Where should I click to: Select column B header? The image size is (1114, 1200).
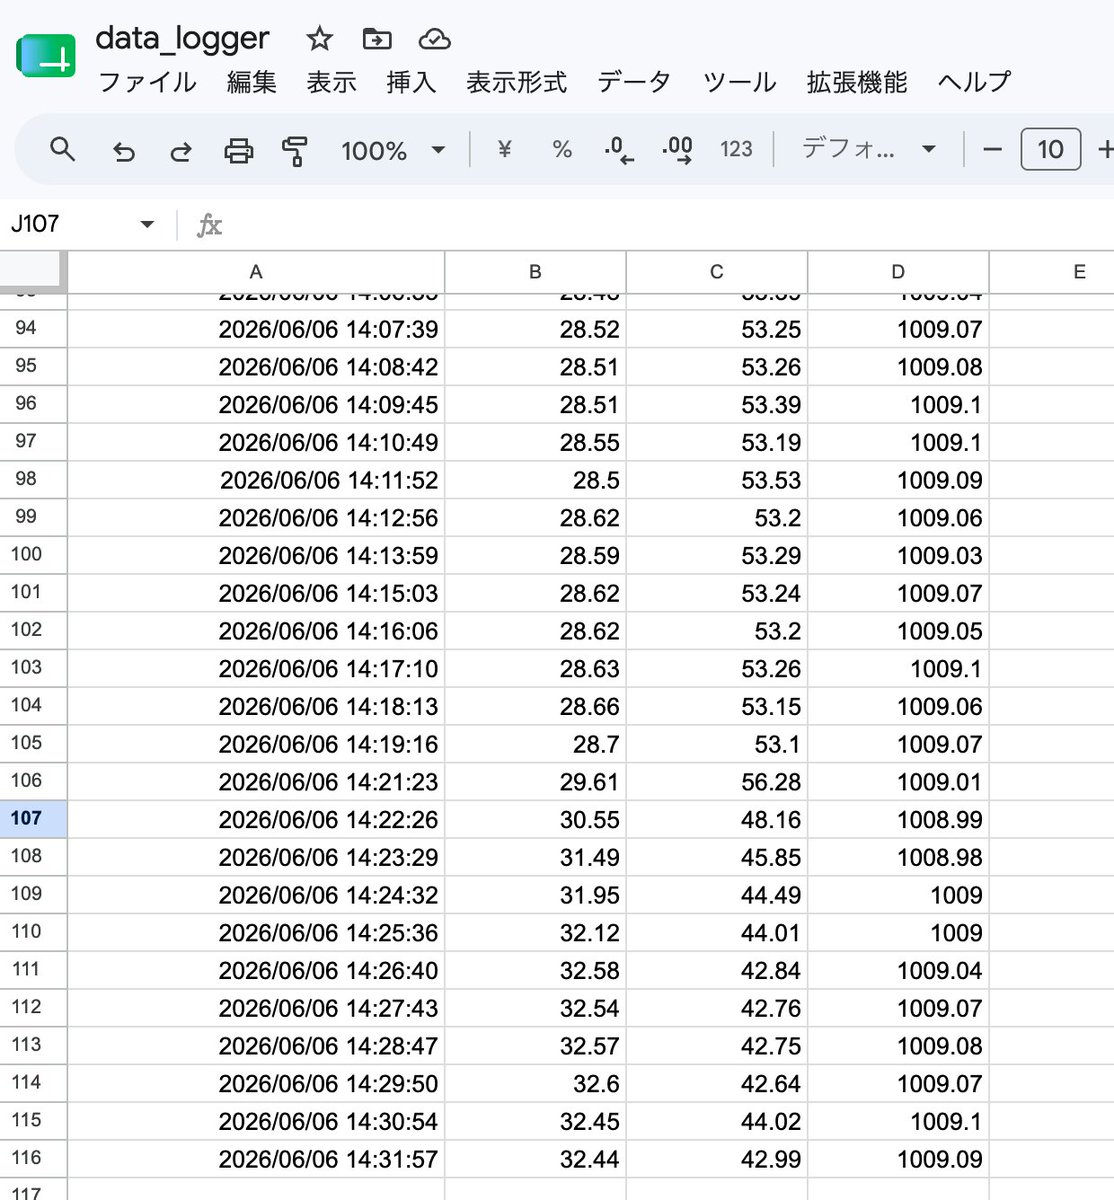535,272
